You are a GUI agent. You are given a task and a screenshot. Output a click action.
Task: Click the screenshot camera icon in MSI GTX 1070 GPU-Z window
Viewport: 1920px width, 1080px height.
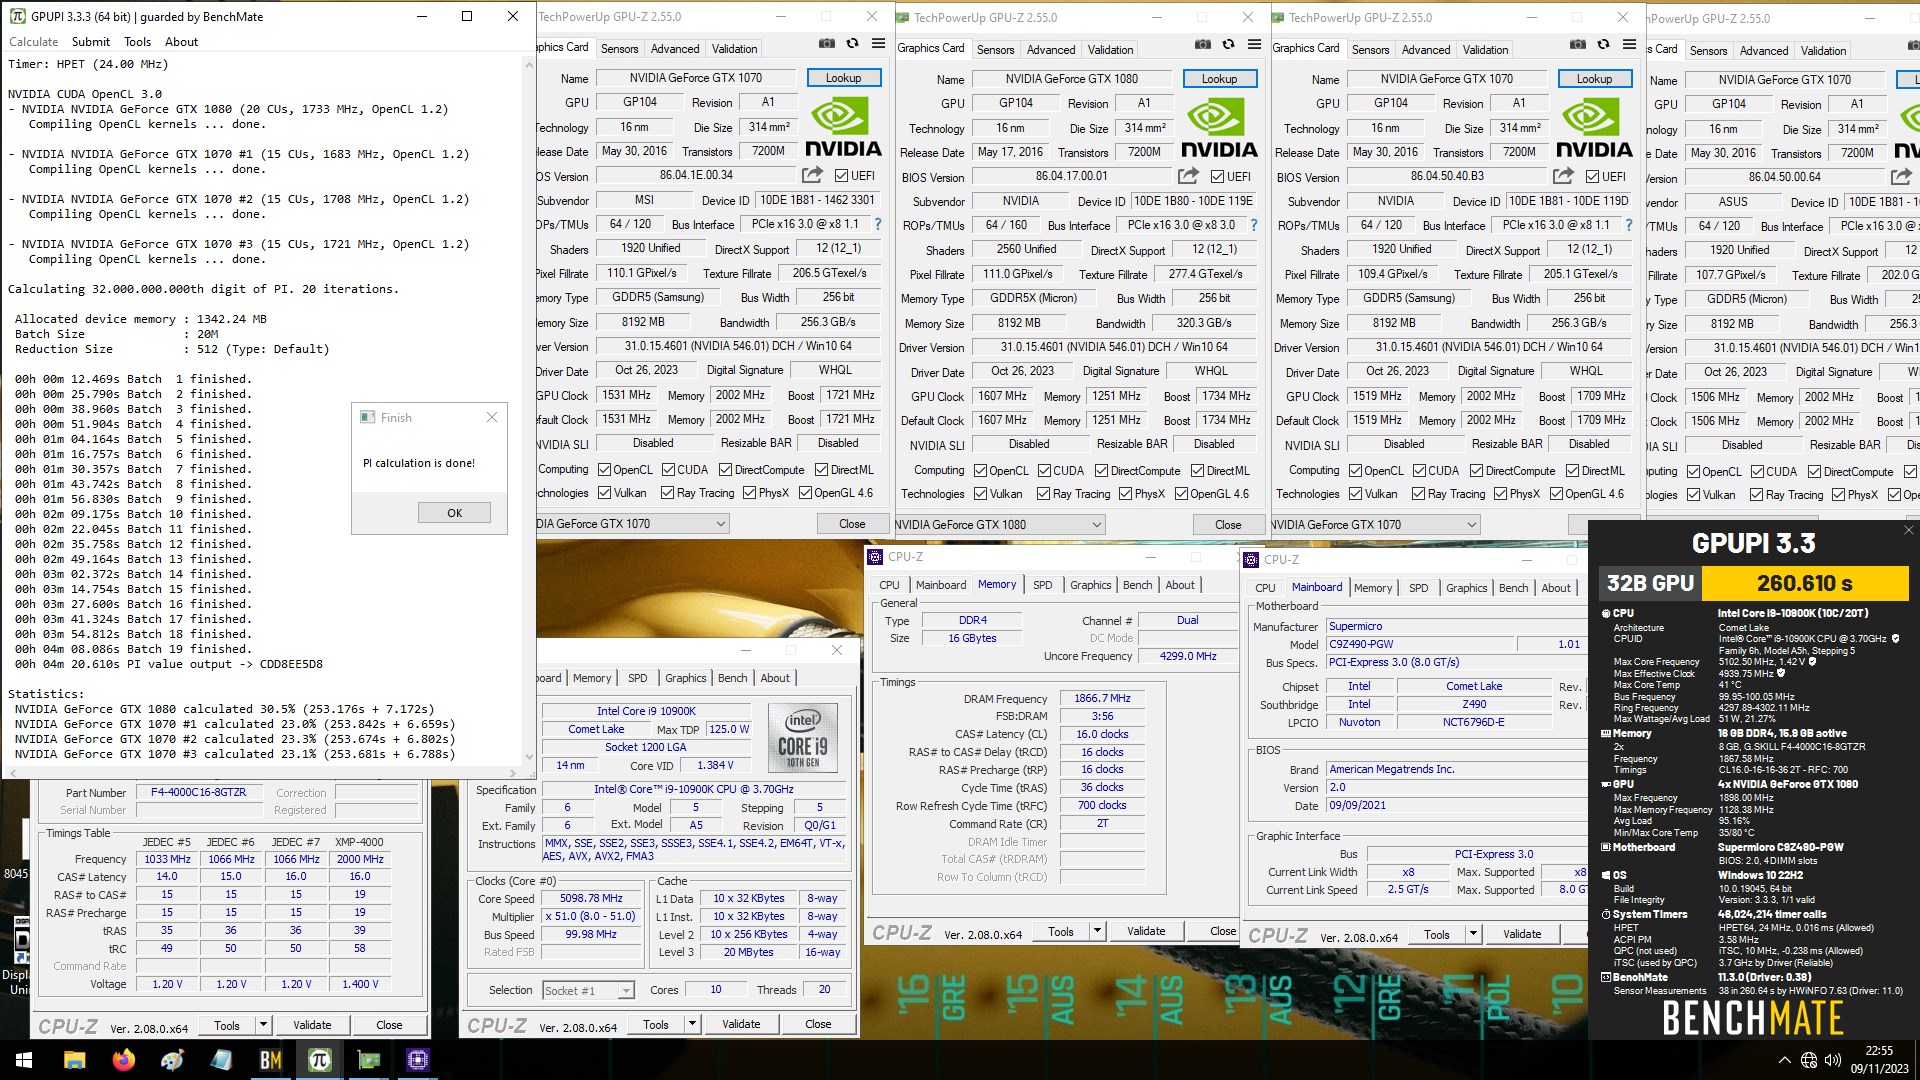[x=827, y=44]
